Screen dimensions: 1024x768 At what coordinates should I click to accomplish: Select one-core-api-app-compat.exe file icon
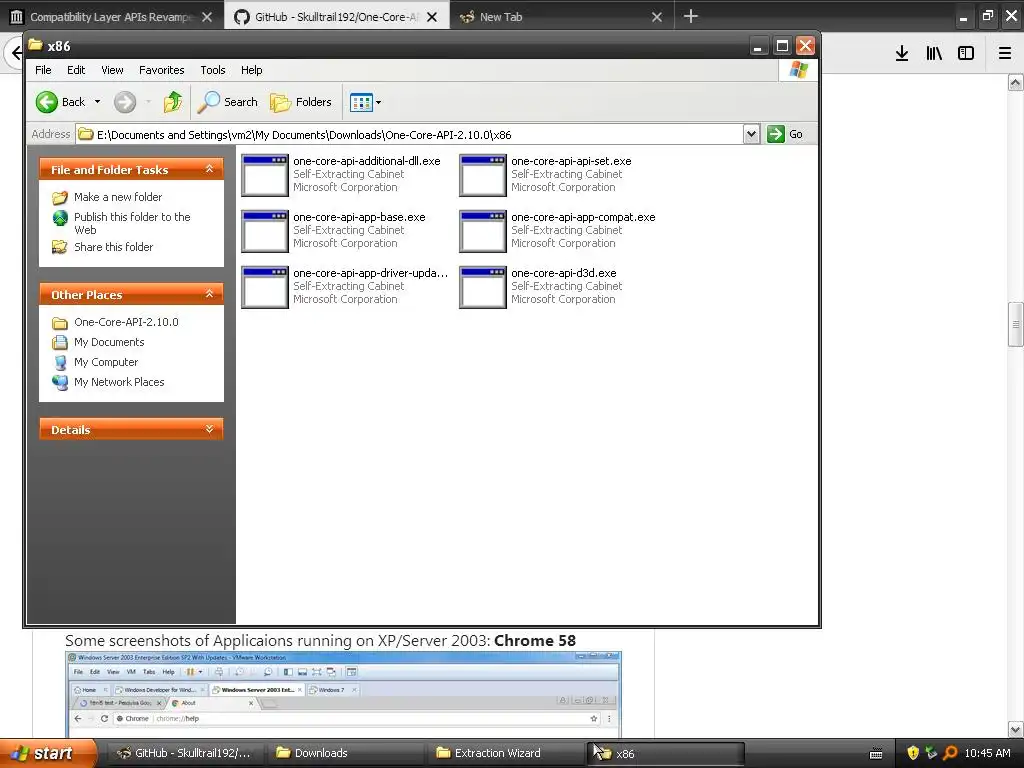pyautogui.click(x=483, y=231)
